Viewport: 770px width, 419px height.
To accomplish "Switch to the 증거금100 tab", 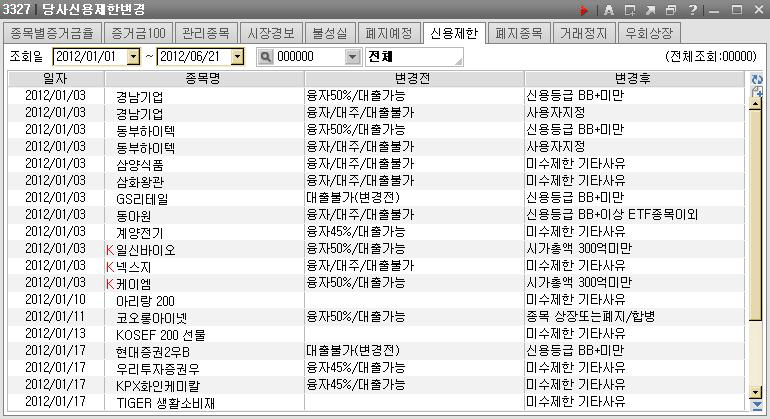I will pos(138,33).
